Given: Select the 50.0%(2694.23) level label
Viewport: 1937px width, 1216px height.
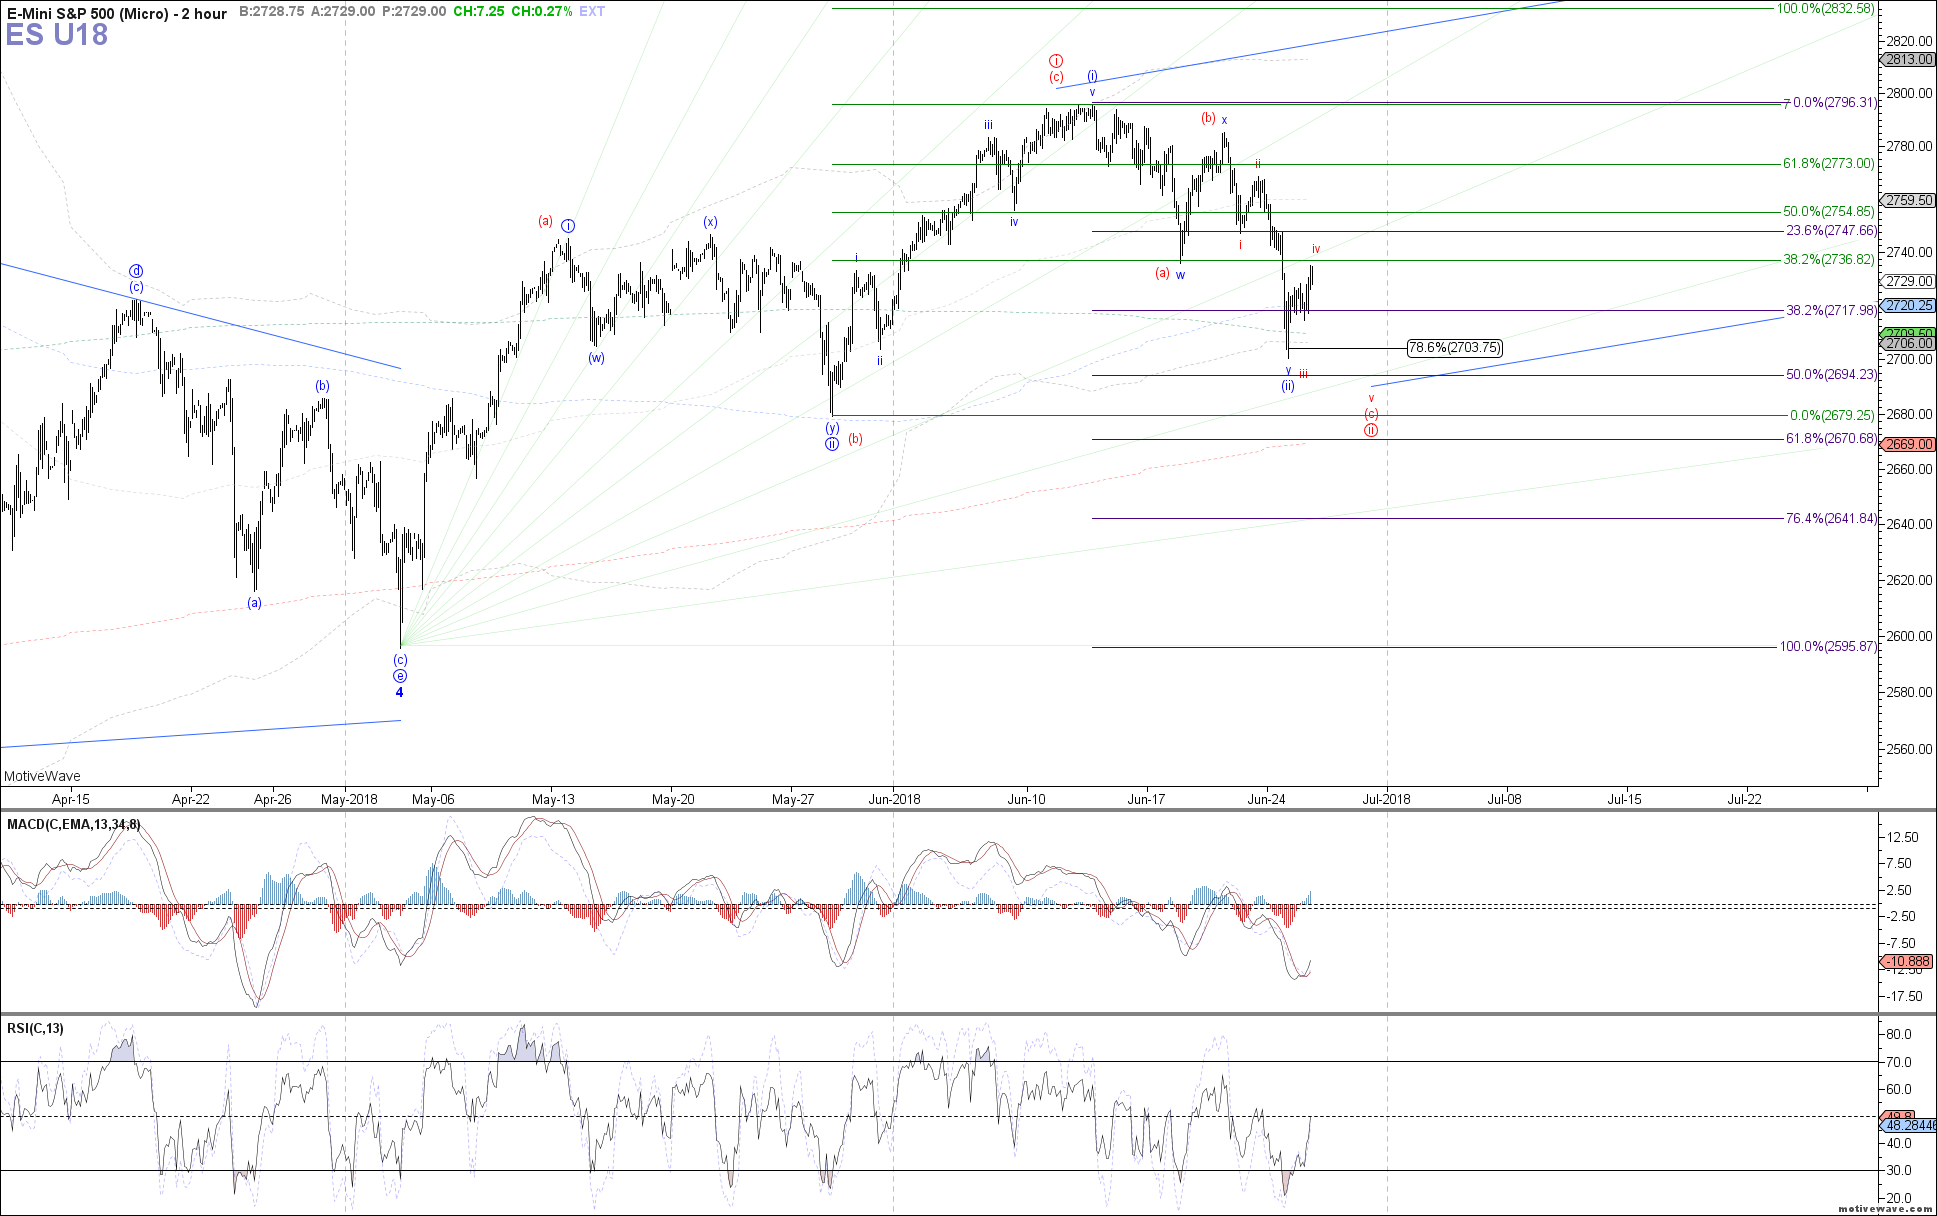Looking at the screenshot, I should pos(1832,375).
